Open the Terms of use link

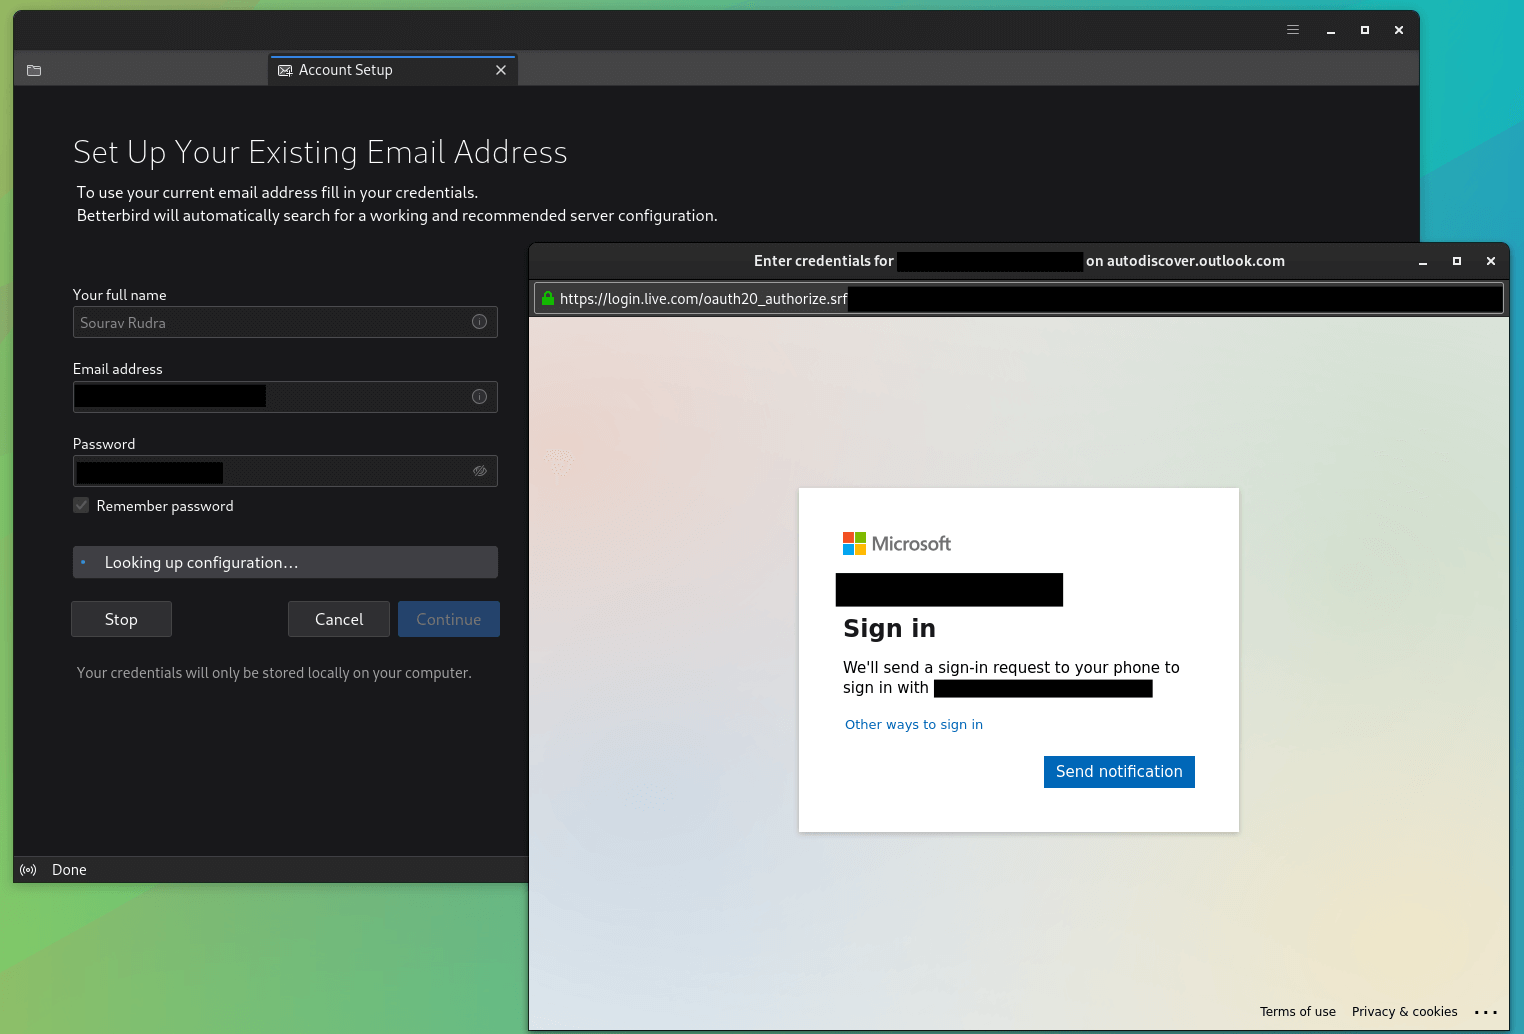pos(1297,1012)
